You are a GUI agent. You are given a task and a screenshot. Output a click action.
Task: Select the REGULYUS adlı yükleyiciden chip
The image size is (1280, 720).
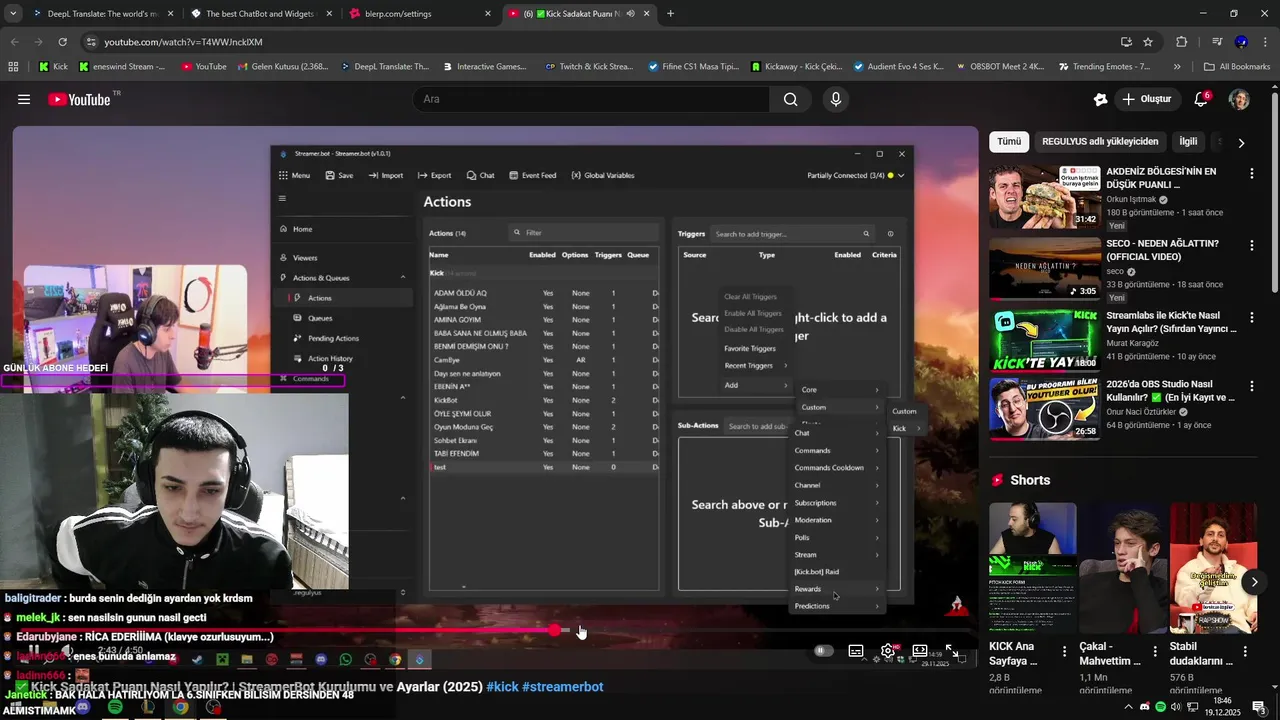click(1100, 142)
